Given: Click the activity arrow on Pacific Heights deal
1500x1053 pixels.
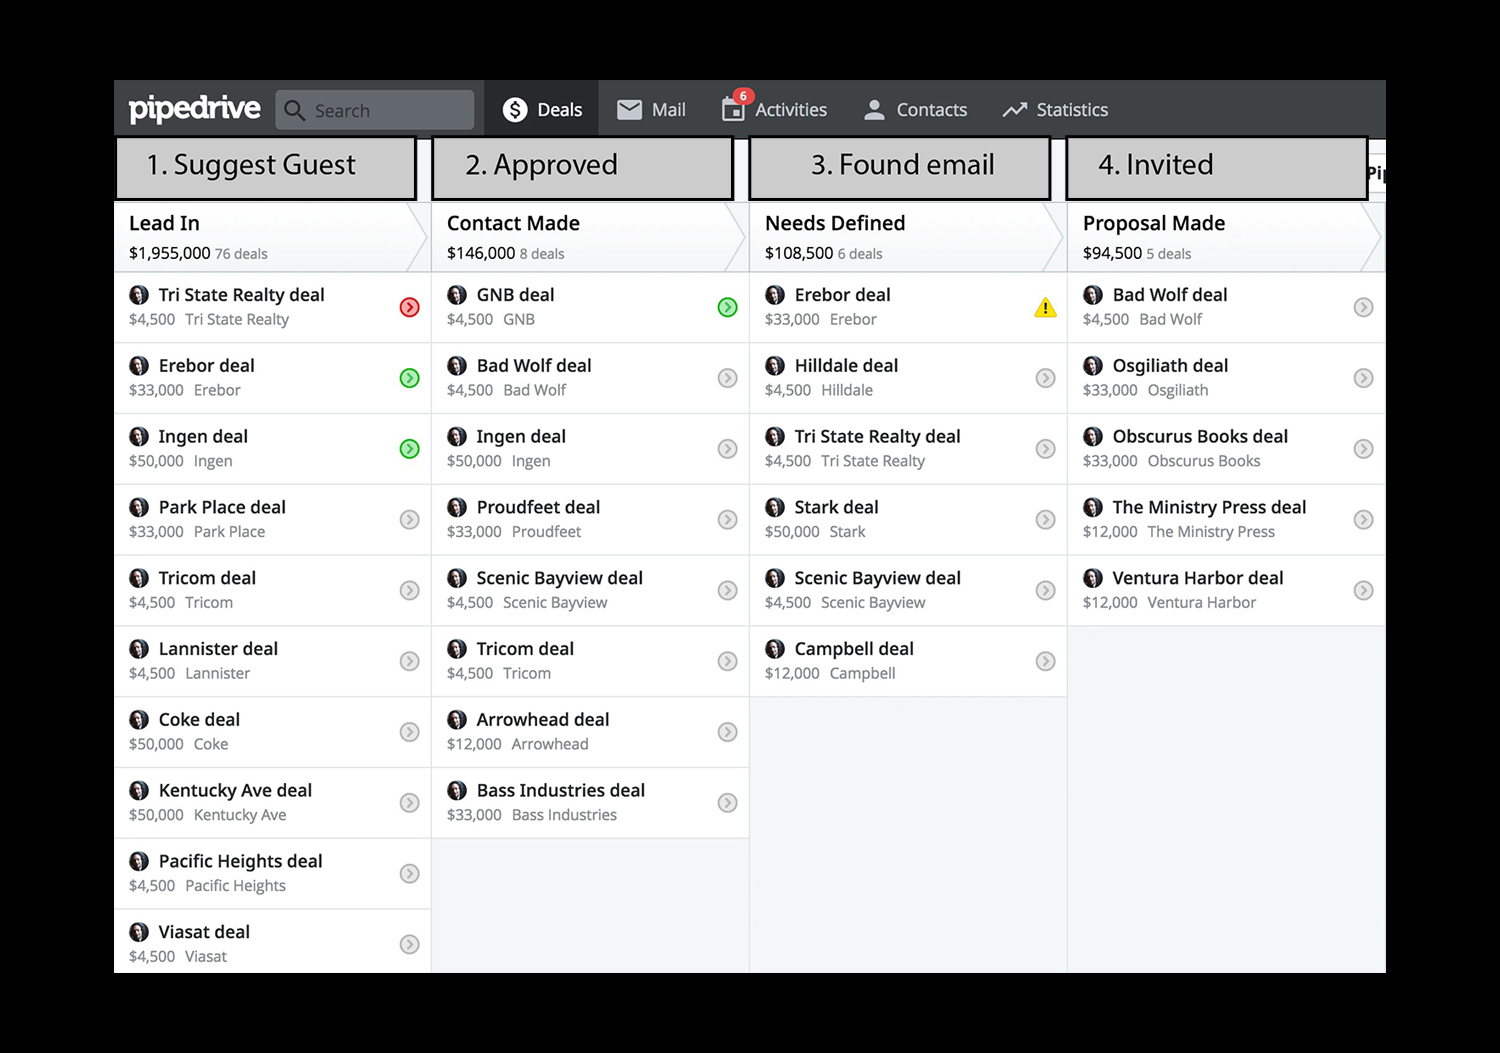Looking at the screenshot, I should point(410,874).
